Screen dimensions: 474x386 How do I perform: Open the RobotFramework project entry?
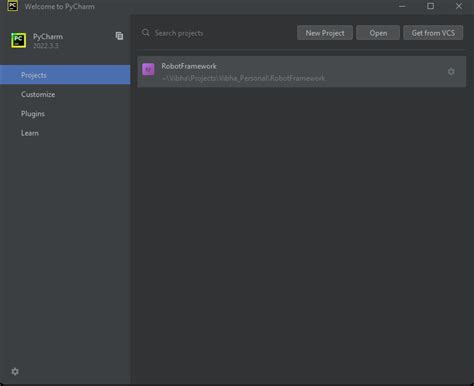pyautogui.click(x=302, y=72)
